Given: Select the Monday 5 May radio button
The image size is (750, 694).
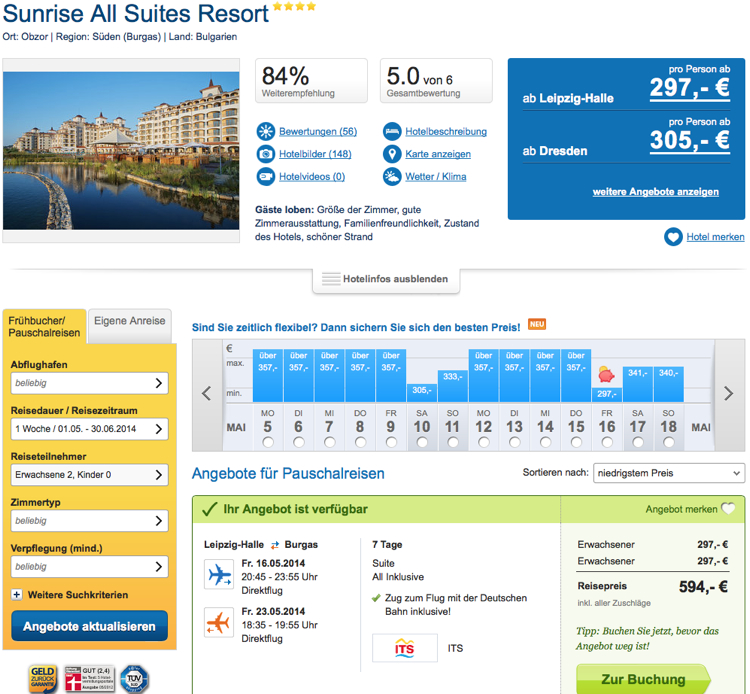Looking at the screenshot, I should (x=268, y=442).
